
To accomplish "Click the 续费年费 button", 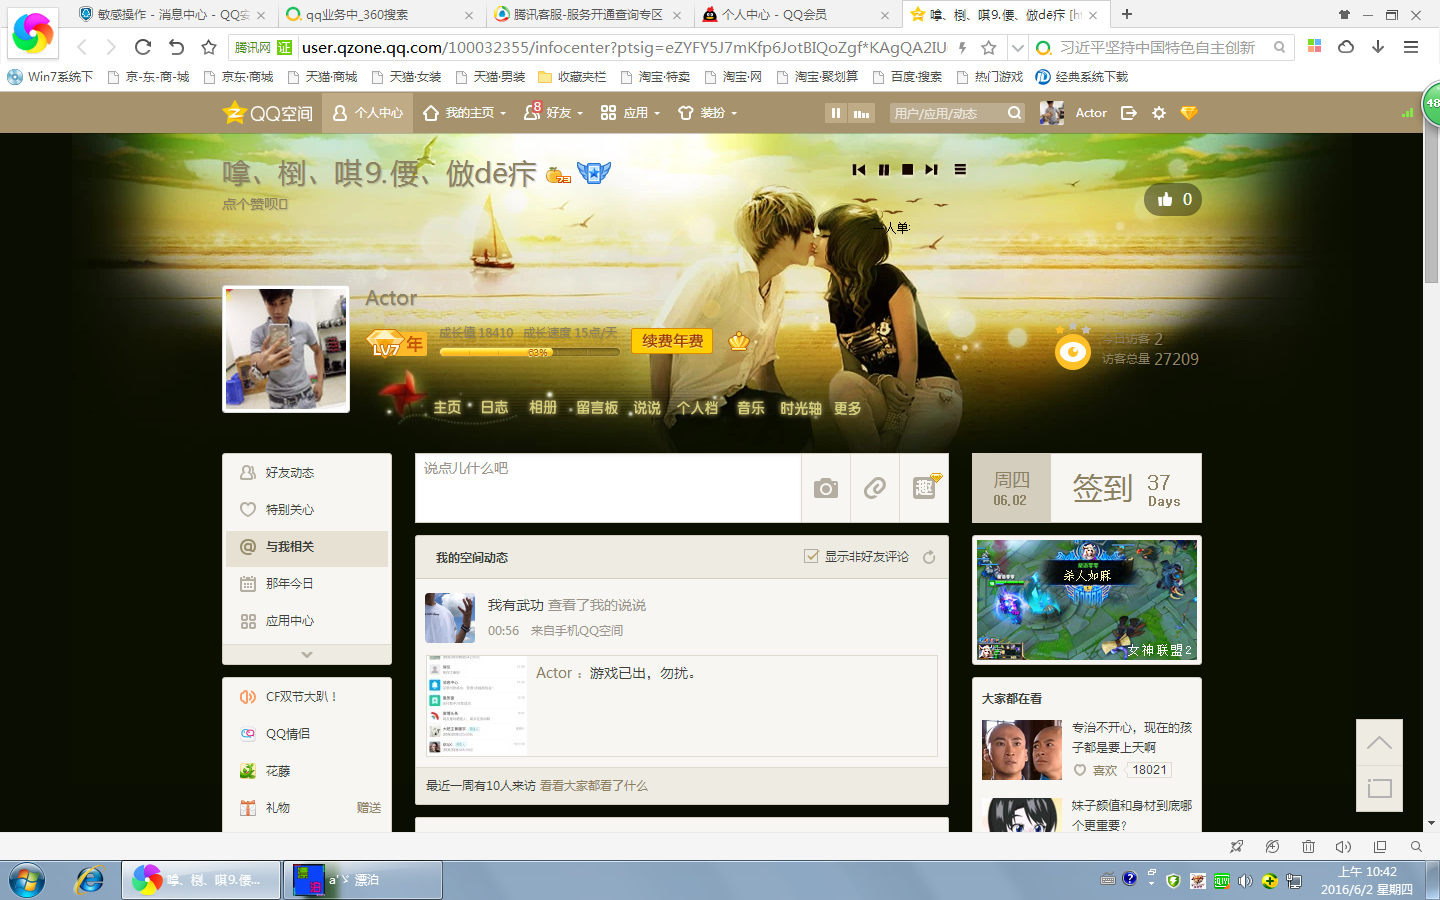I will point(672,341).
